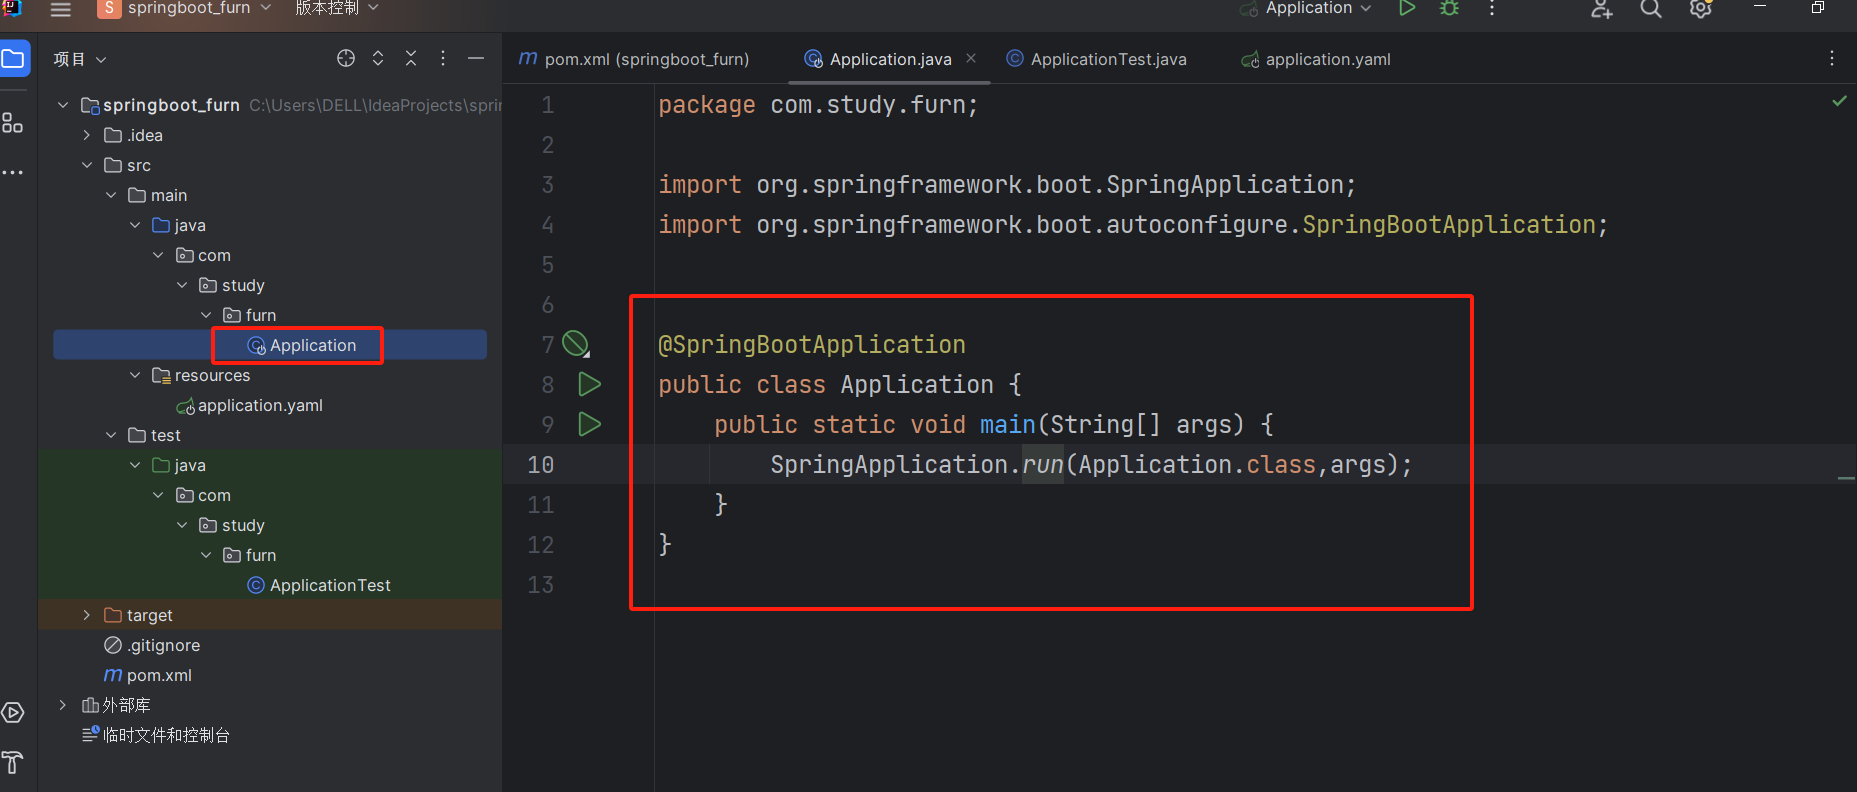1857x792 pixels.
Task: Collapse the resources folder
Action: pyautogui.click(x=135, y=375)
